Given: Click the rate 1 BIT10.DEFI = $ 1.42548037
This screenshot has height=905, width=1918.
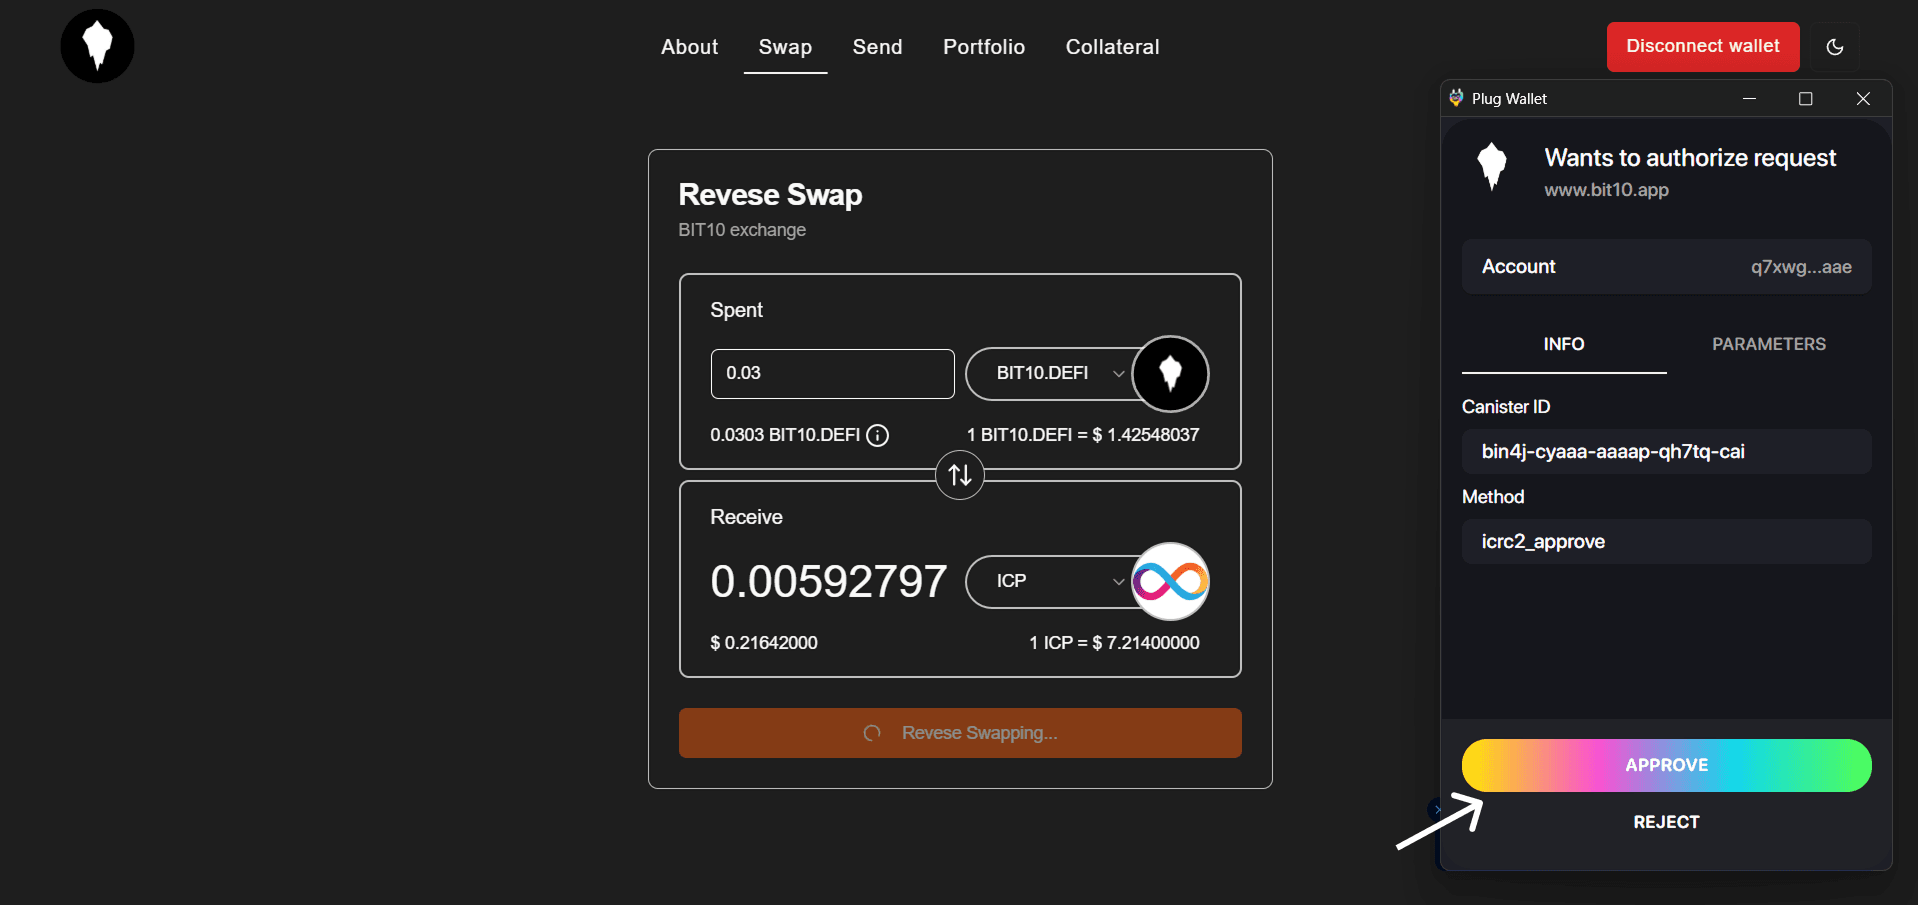Looking at the screenshot, I should pyautogui.click(x=1083, y=435).
